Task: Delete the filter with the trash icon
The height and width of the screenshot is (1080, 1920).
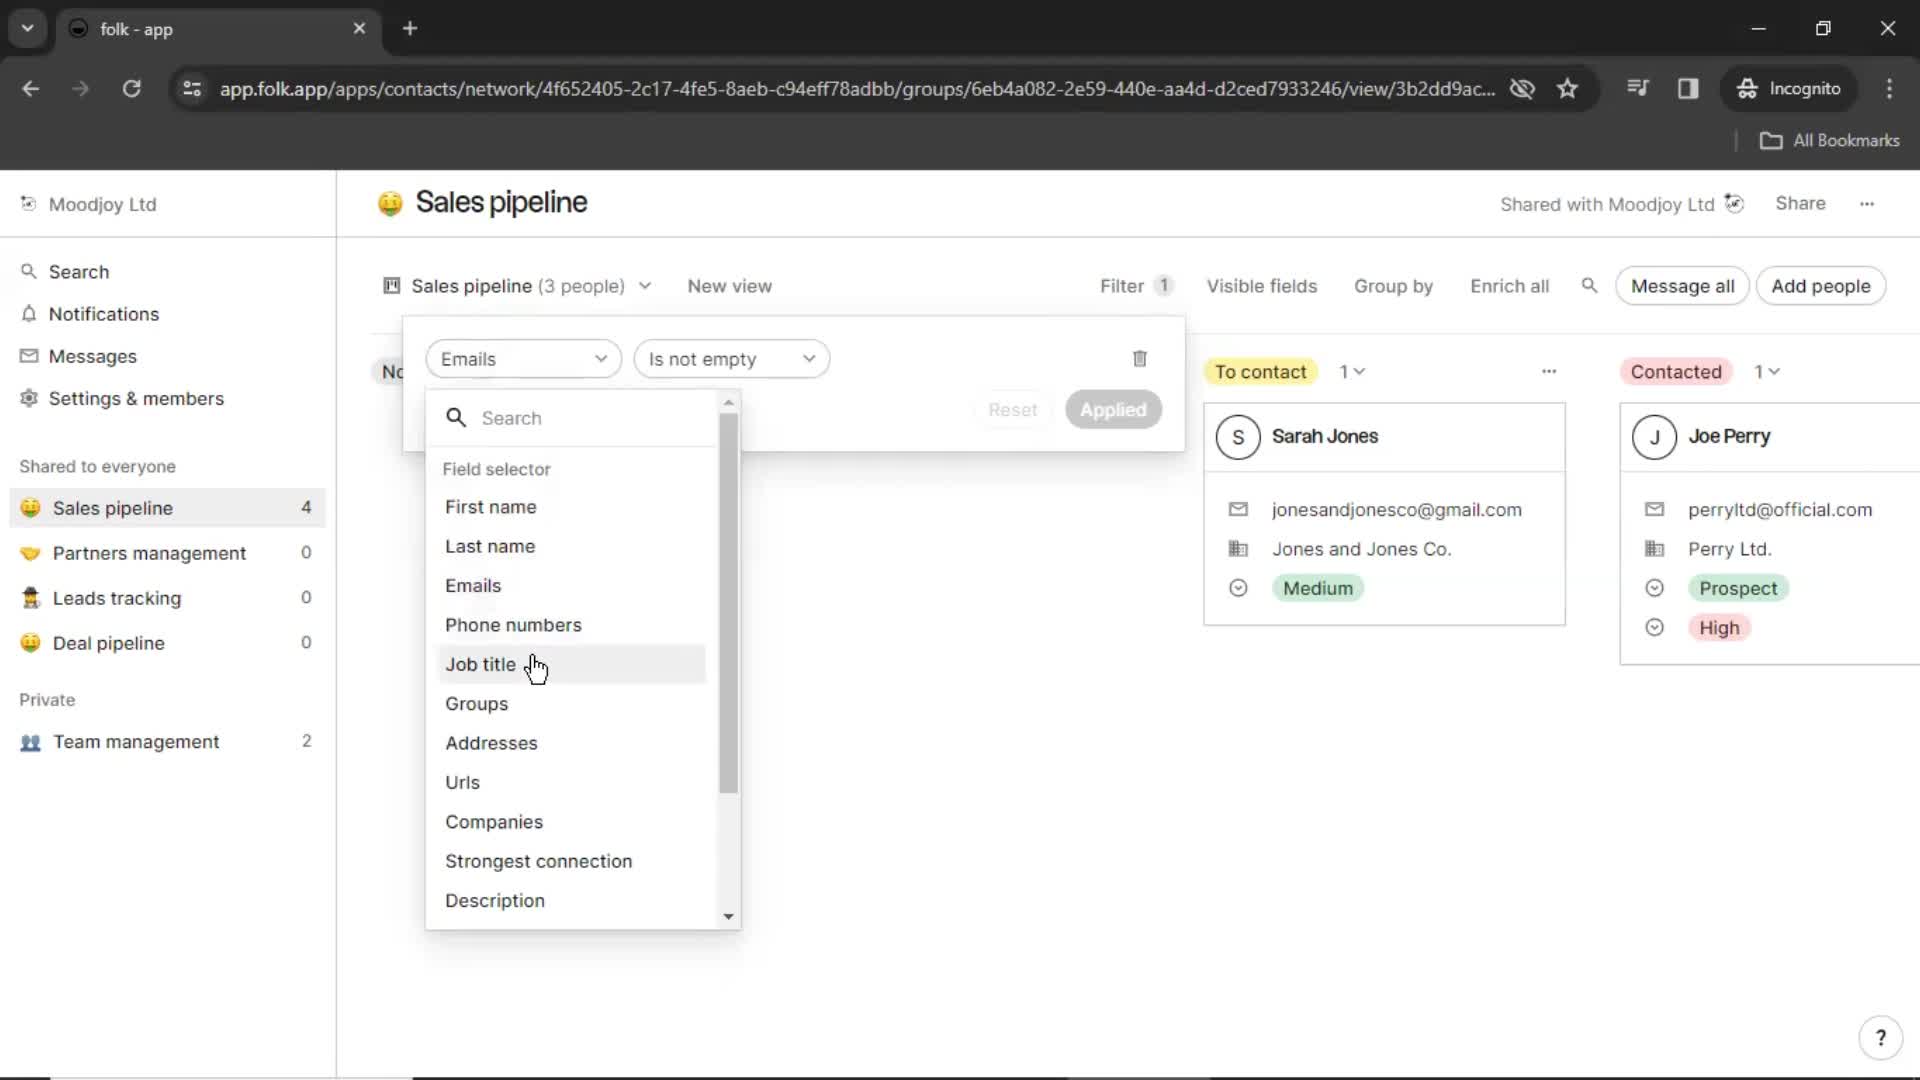Action: coord(1139,358)
